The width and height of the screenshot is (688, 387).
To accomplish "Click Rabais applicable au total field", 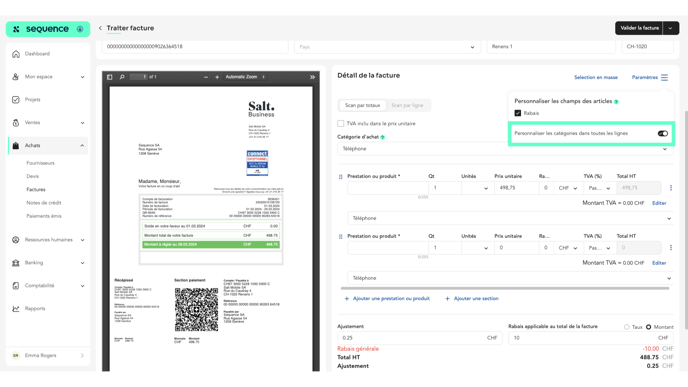I will click(591, 338).
